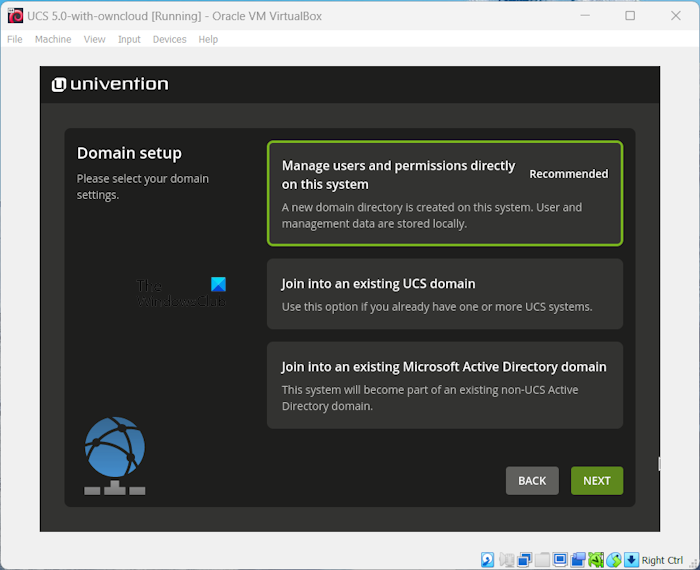This screenshot has height=570, width=700.
Task: Click the mouse integration globe icon
Action: (614, 560)
